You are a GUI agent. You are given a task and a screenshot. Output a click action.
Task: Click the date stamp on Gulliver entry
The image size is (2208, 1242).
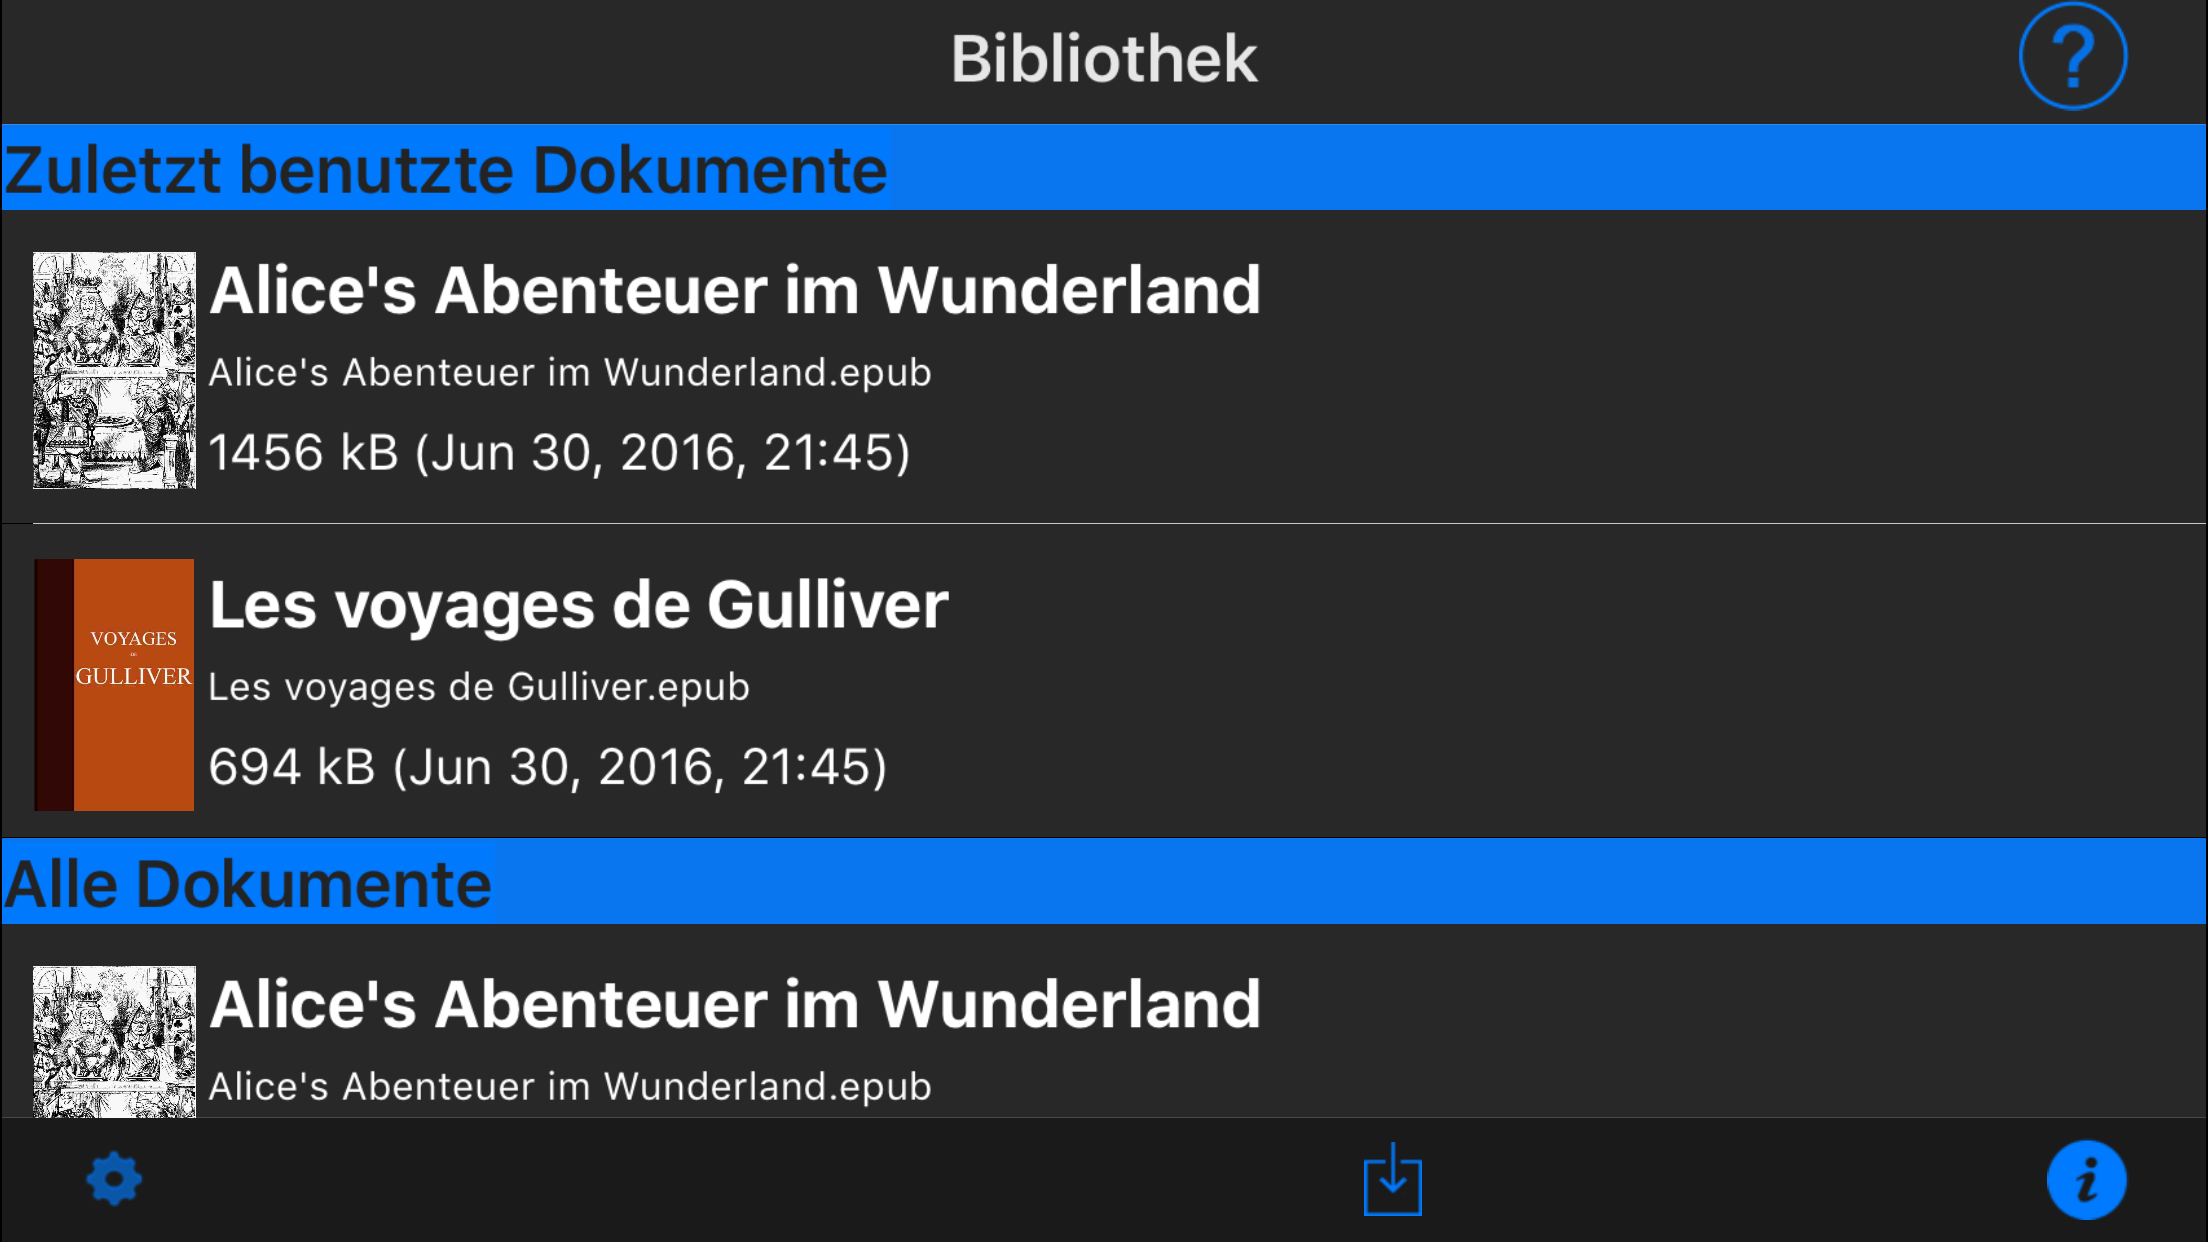(640, 767)
